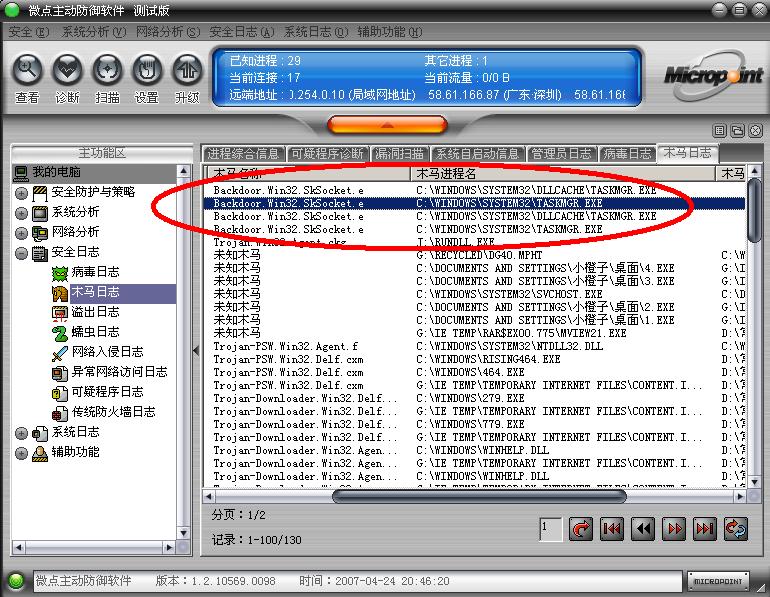Click the first small panel layout icon right of the orange arrow button
Image resolution: width=770 pixels, height=597 pixels.
click(719, 130)
